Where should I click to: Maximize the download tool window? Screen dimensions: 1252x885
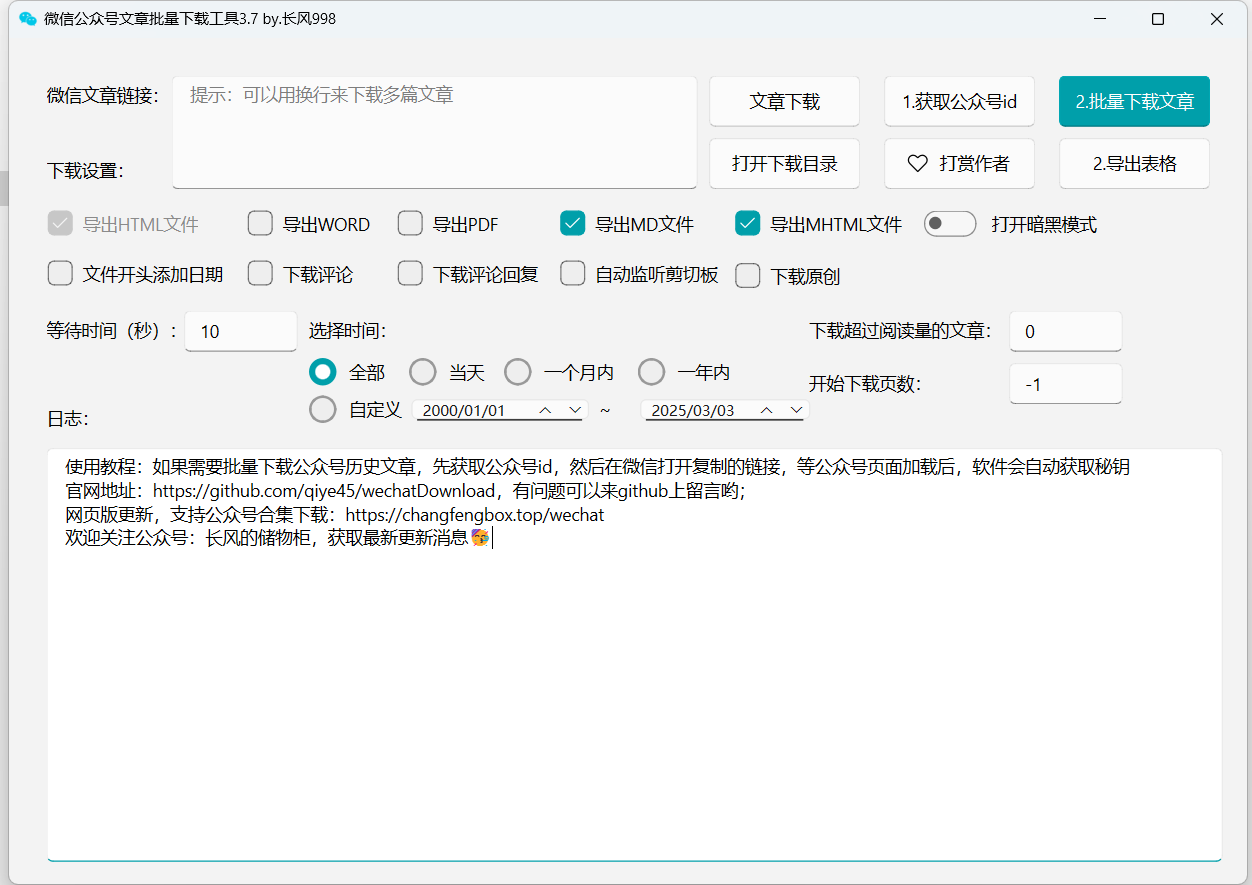1158,19
